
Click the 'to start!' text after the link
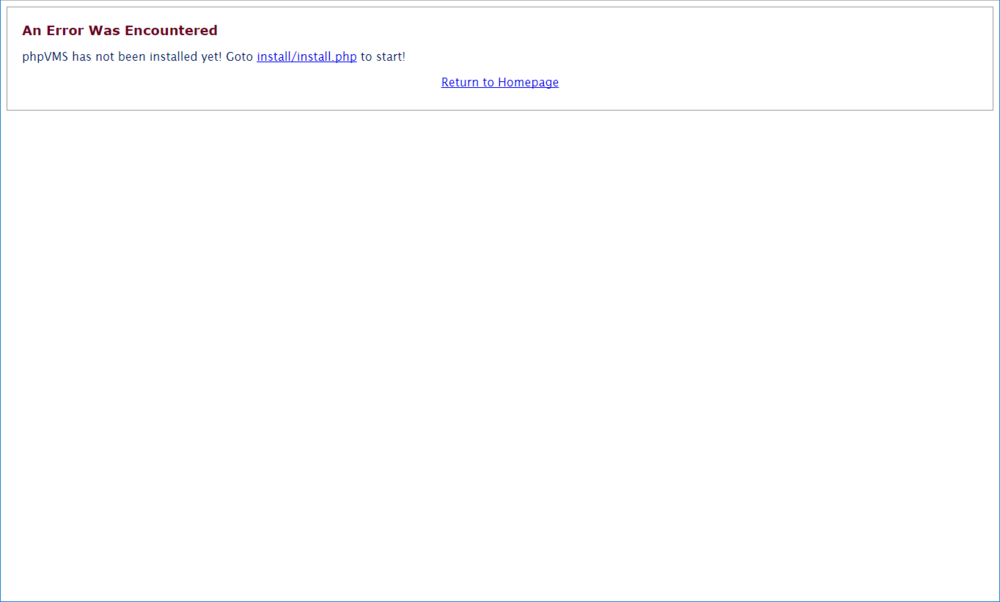[x=383, y=57]
